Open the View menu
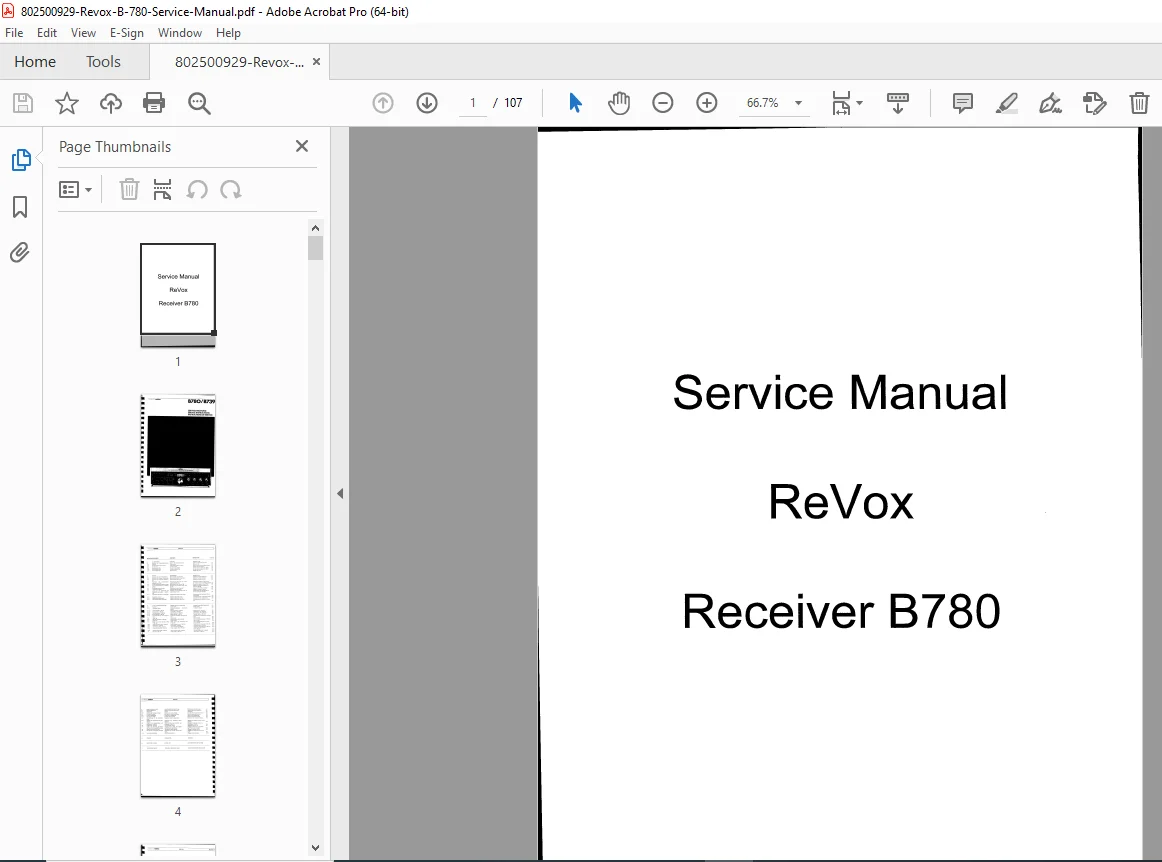Screen dimensions: 1162x862 pos(83,33)
